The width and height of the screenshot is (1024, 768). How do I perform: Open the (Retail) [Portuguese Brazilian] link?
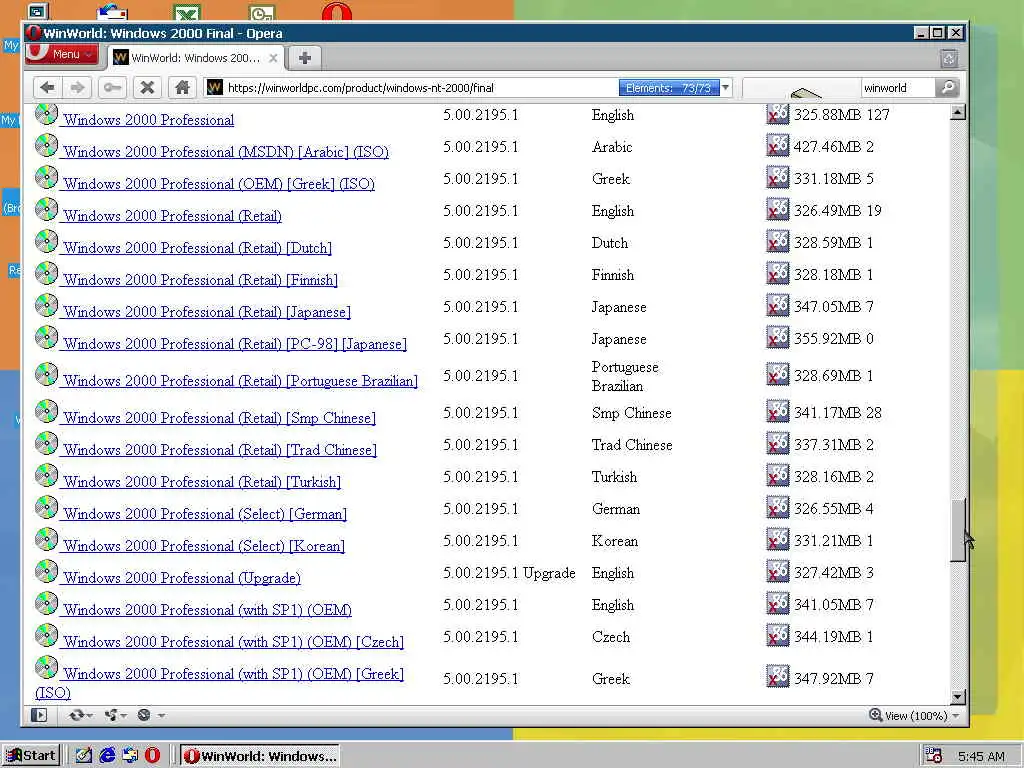pyautogui.click(x=240, y=381)
